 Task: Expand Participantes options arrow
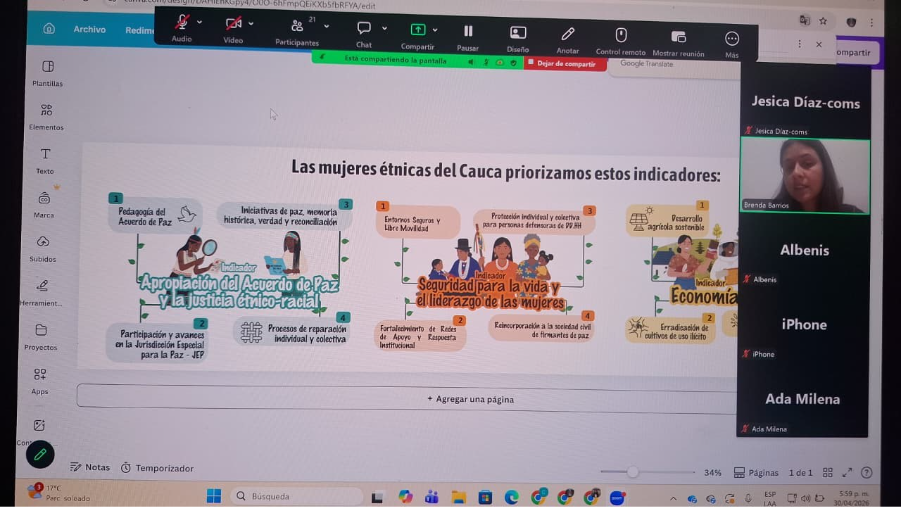tap(326, 26)
